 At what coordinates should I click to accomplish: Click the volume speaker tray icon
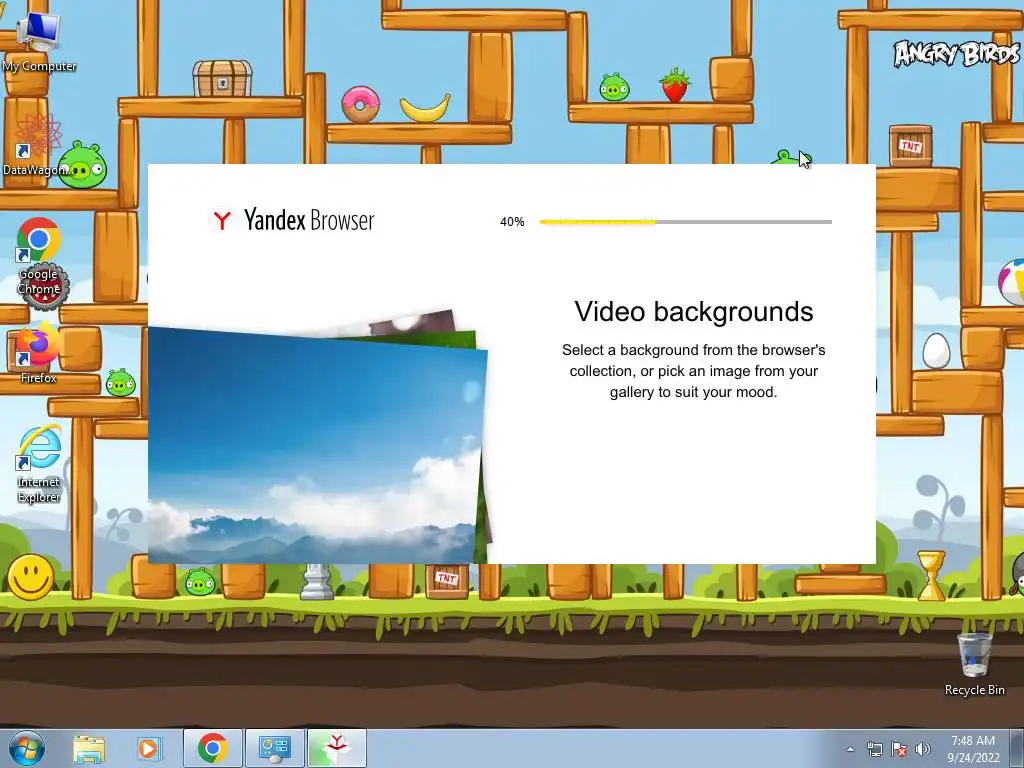[922, 749]
